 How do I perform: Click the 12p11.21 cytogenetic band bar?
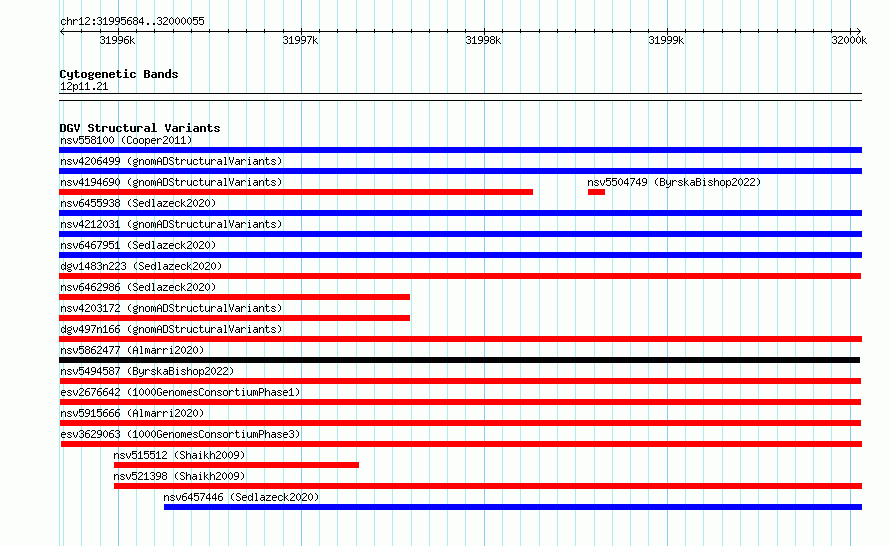click(x=460, y=97)
